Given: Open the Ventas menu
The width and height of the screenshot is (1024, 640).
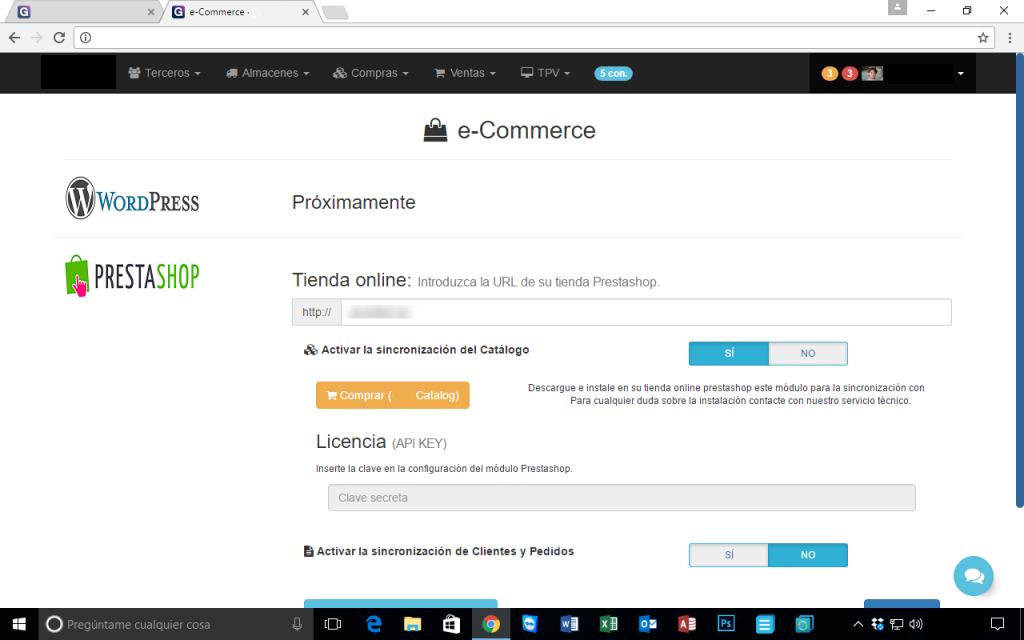Looking at the screenshot, I should (465, 73).
